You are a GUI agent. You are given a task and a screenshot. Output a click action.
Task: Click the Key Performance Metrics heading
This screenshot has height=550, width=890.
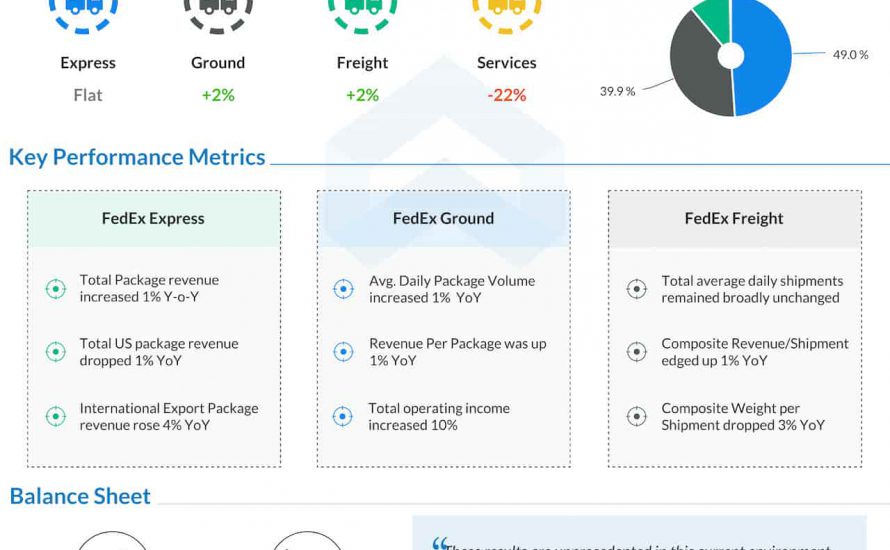click(137, 157)
